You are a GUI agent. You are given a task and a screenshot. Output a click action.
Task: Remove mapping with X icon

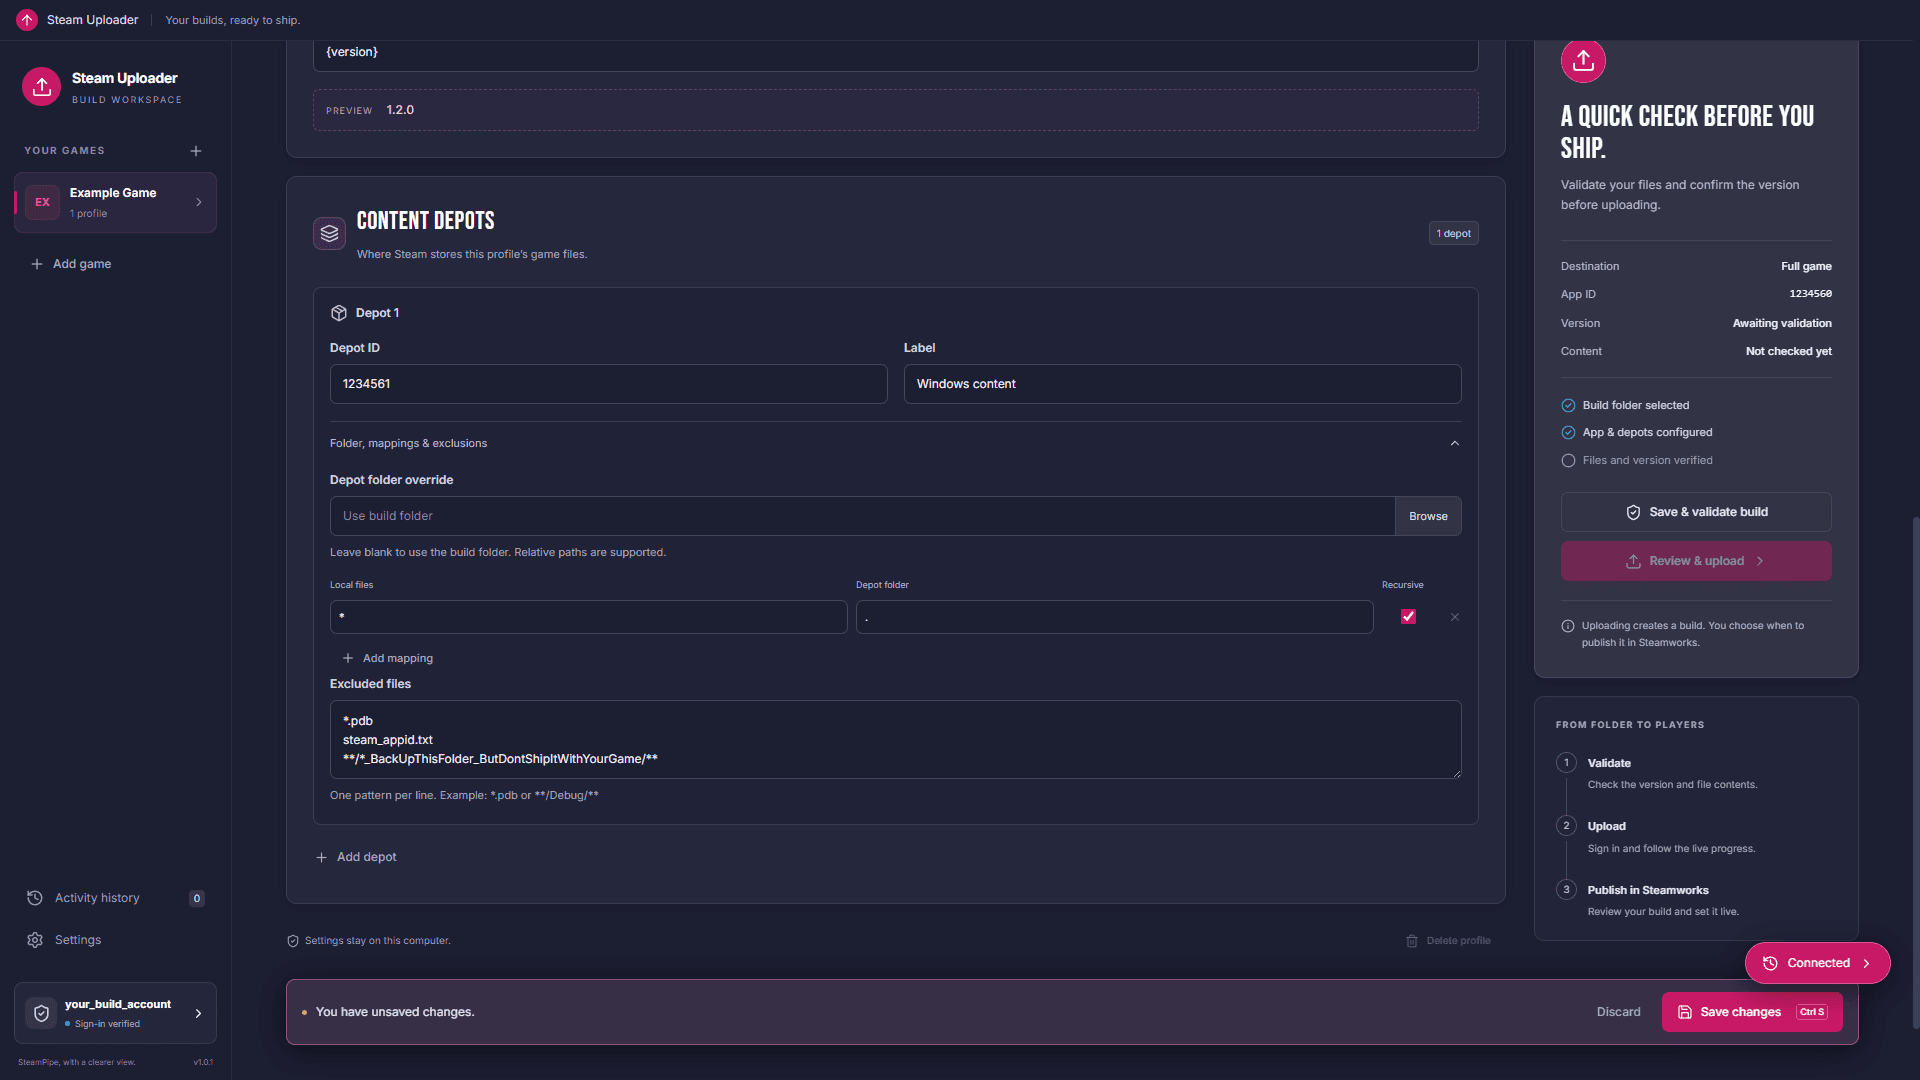point(1455,617)
